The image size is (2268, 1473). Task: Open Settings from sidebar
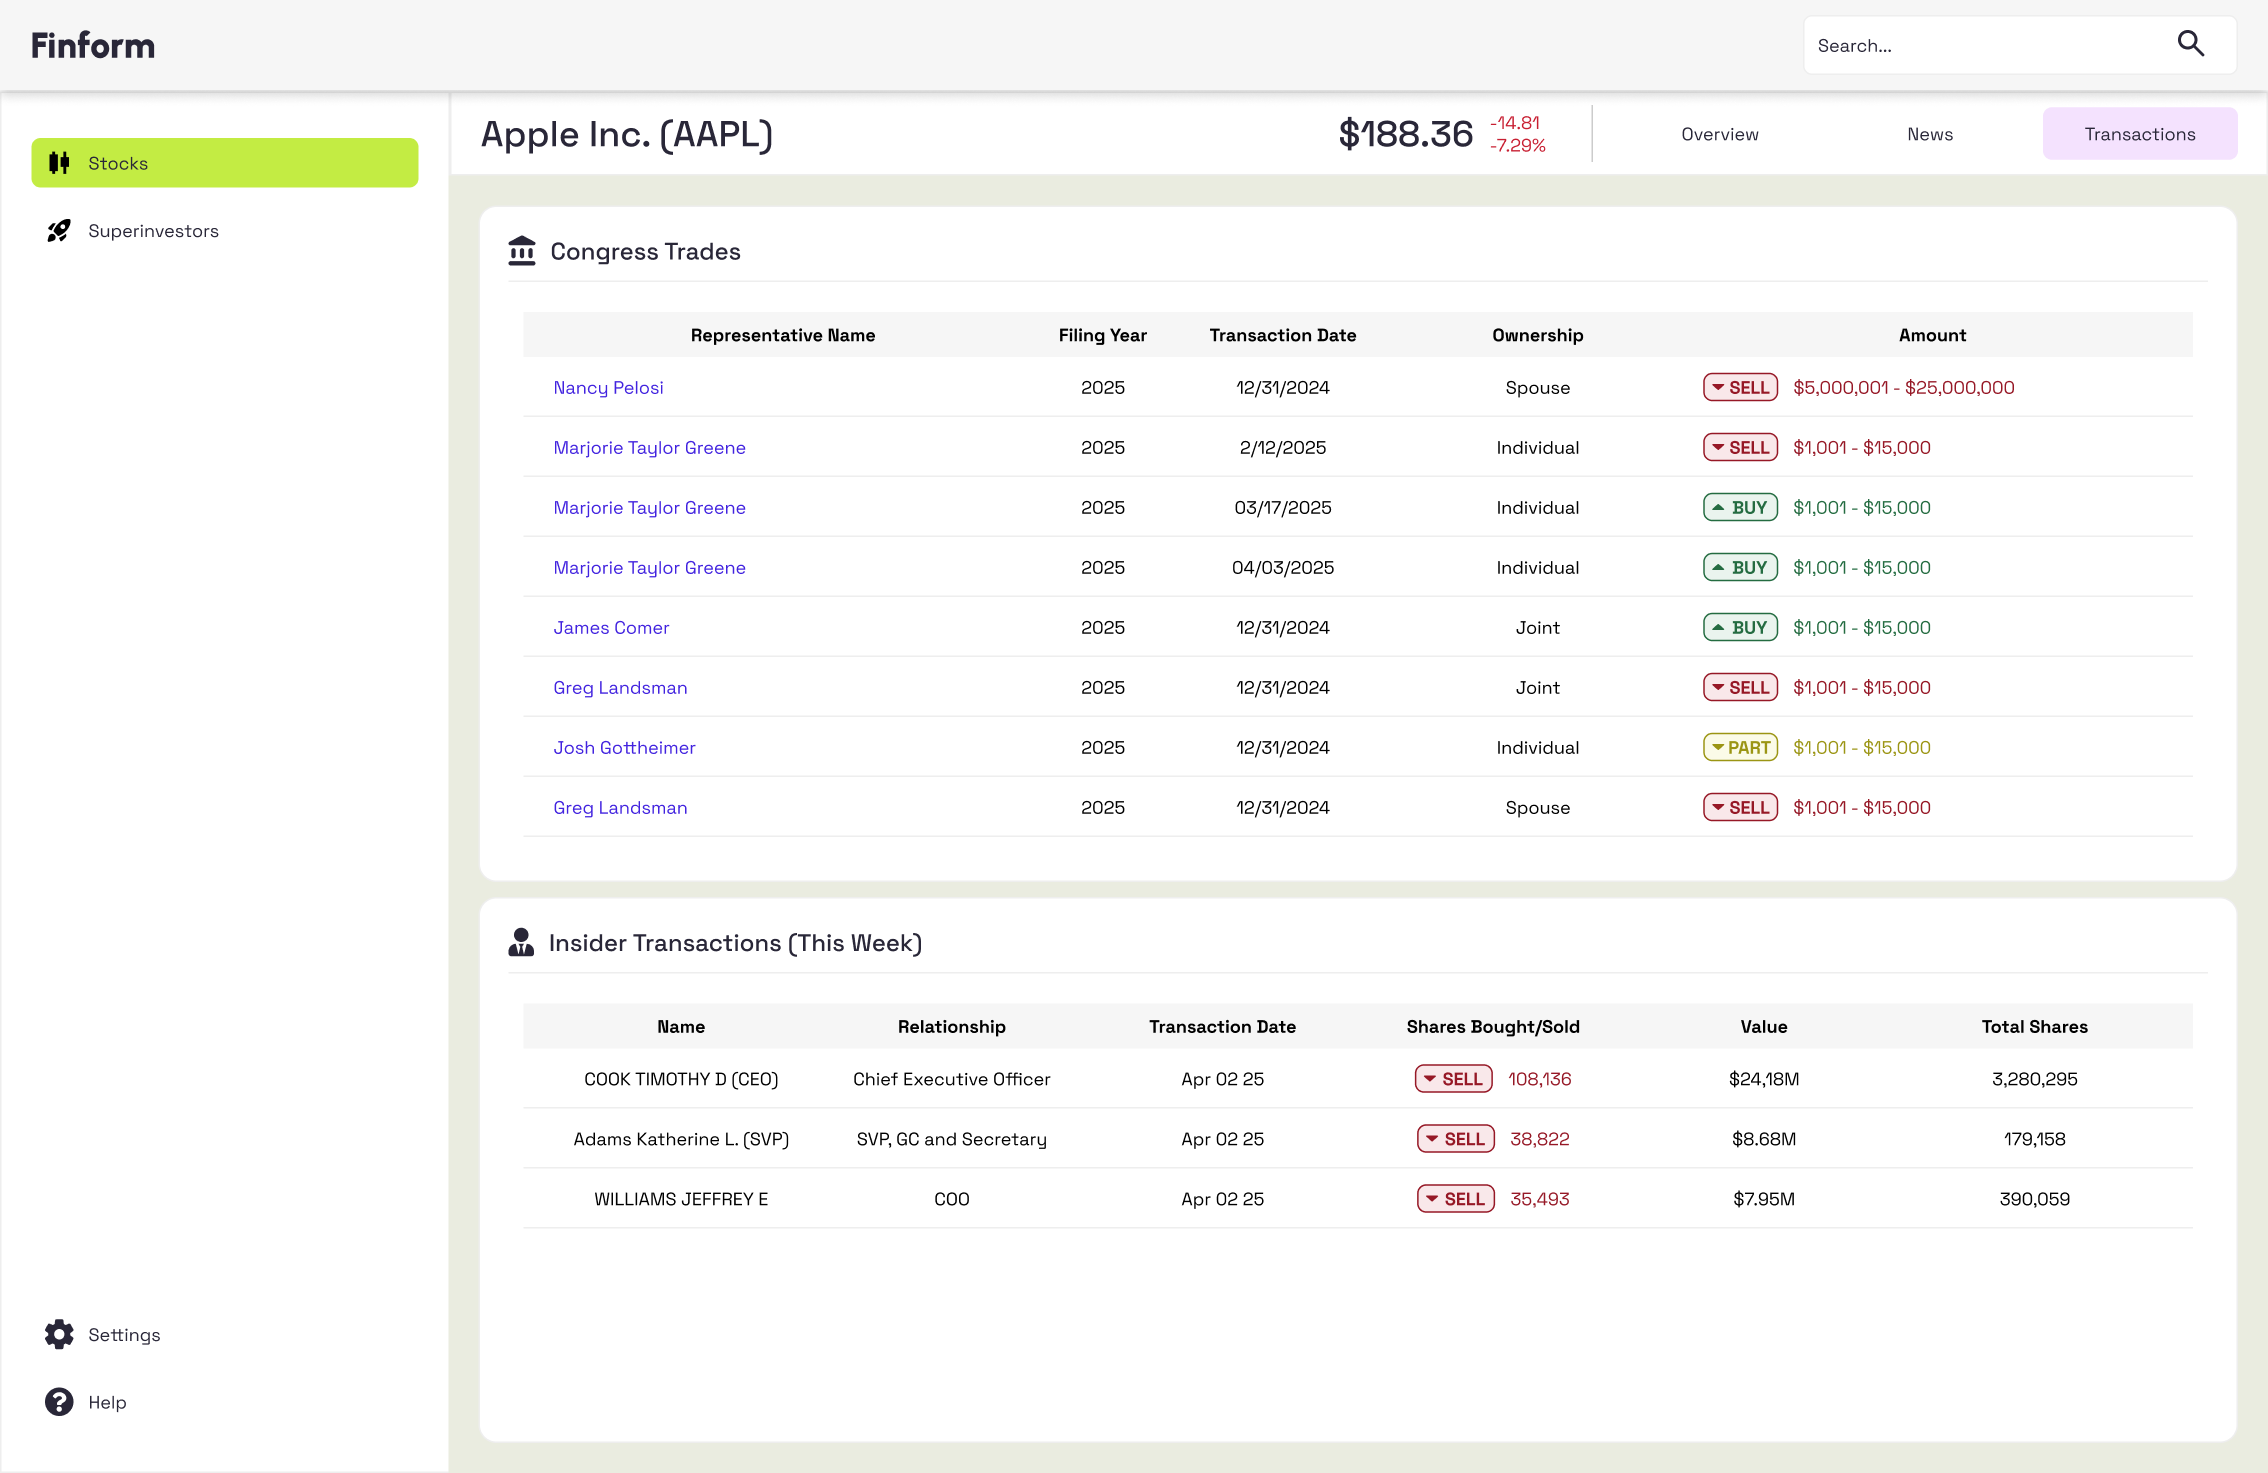tap(102, 1334)
